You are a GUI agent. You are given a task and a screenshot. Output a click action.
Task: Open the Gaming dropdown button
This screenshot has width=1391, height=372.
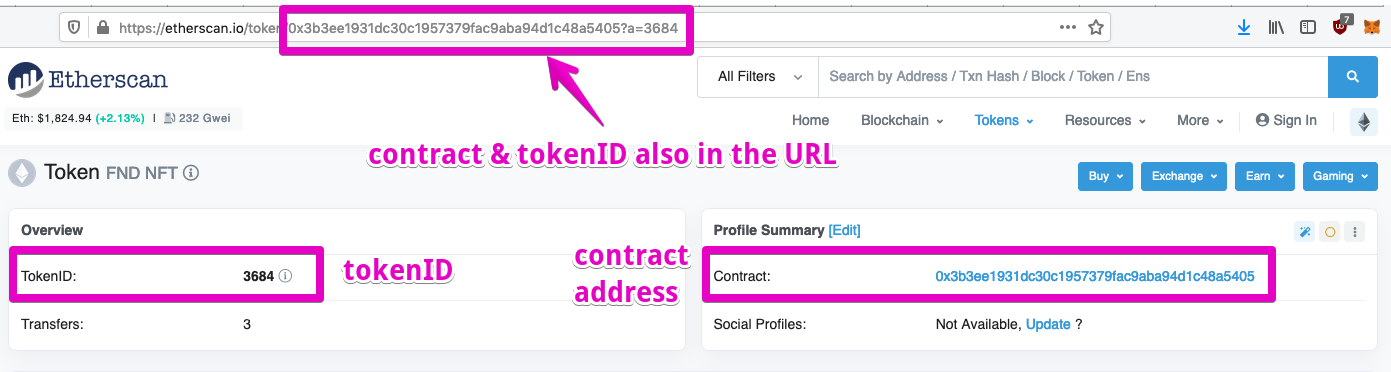(1340, 176)
